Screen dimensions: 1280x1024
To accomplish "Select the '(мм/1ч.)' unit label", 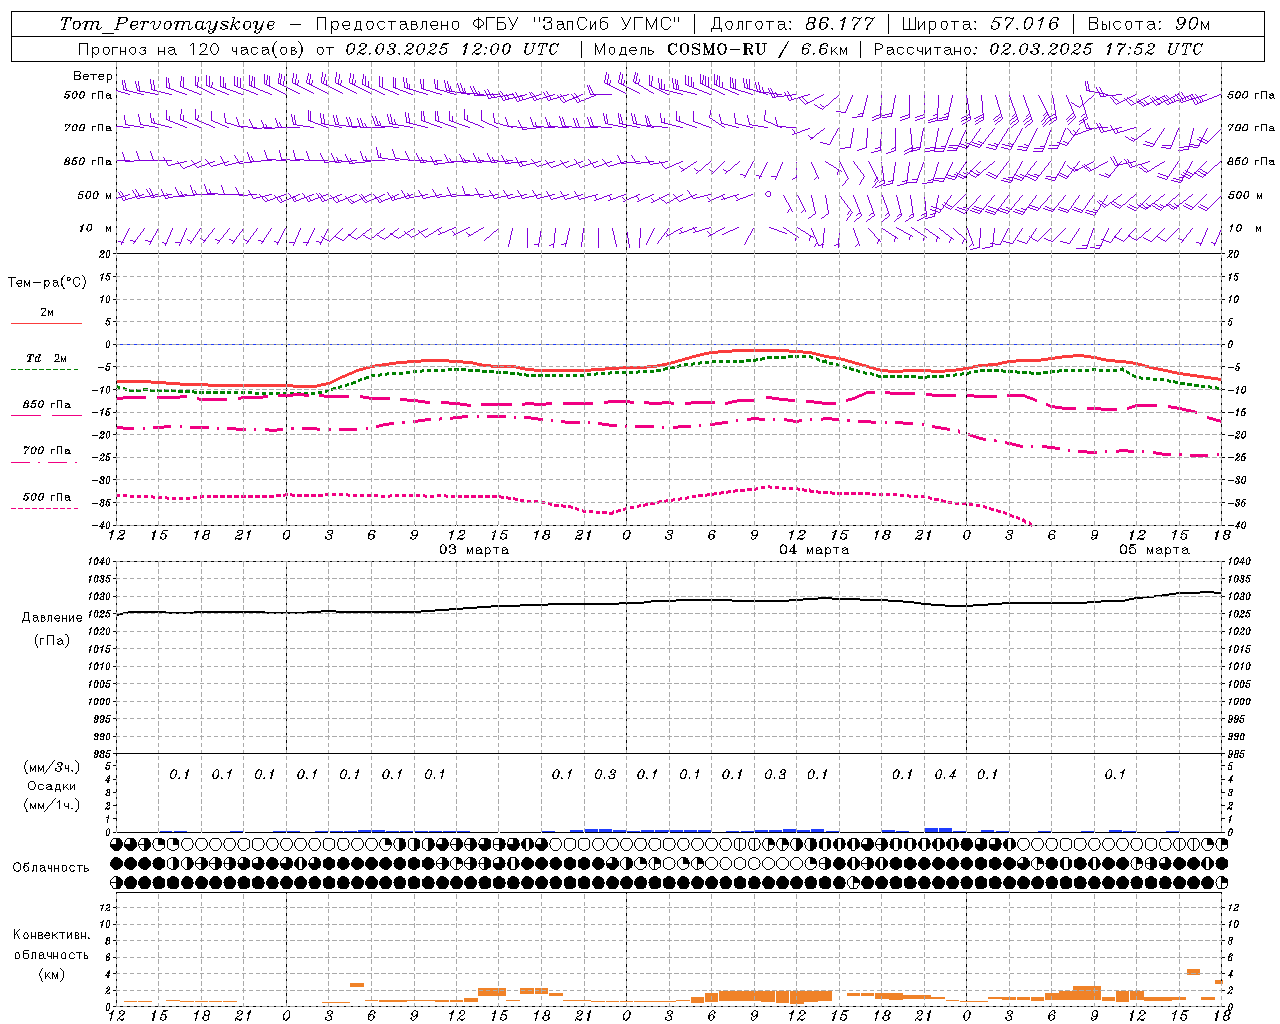I will coord(51,805).
